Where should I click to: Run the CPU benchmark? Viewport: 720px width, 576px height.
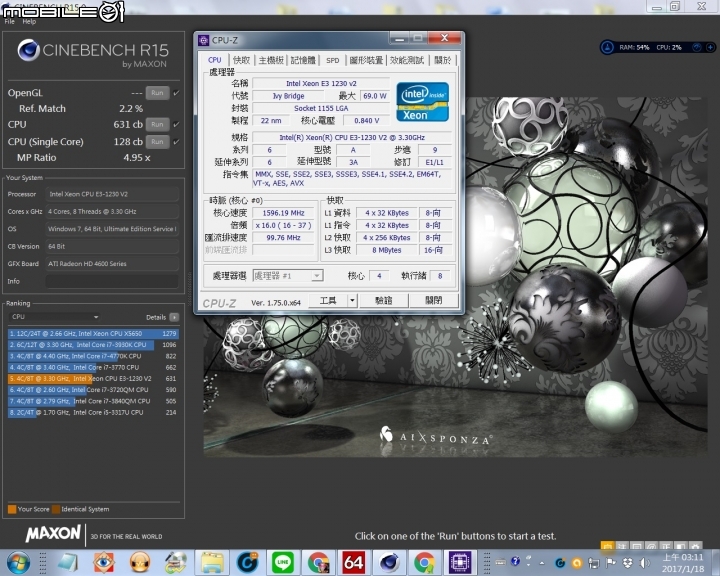(x=158, y=124)
